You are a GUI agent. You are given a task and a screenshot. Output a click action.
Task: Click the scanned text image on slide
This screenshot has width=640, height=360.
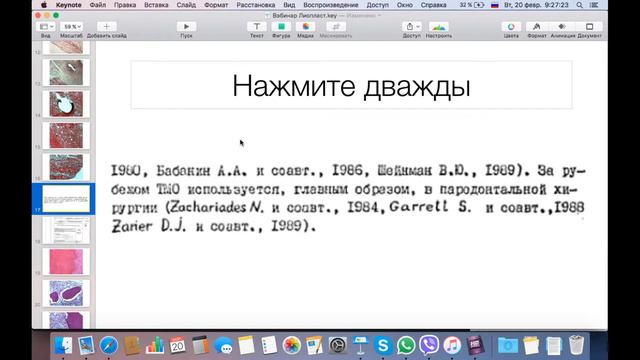348,198
